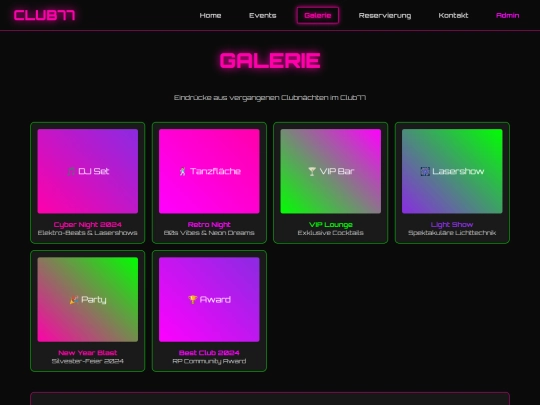Image resolution: width=540 pixels, height=405 pixels.
Task: Click the New Year Blast title
Action: click(x=88, y=353)
